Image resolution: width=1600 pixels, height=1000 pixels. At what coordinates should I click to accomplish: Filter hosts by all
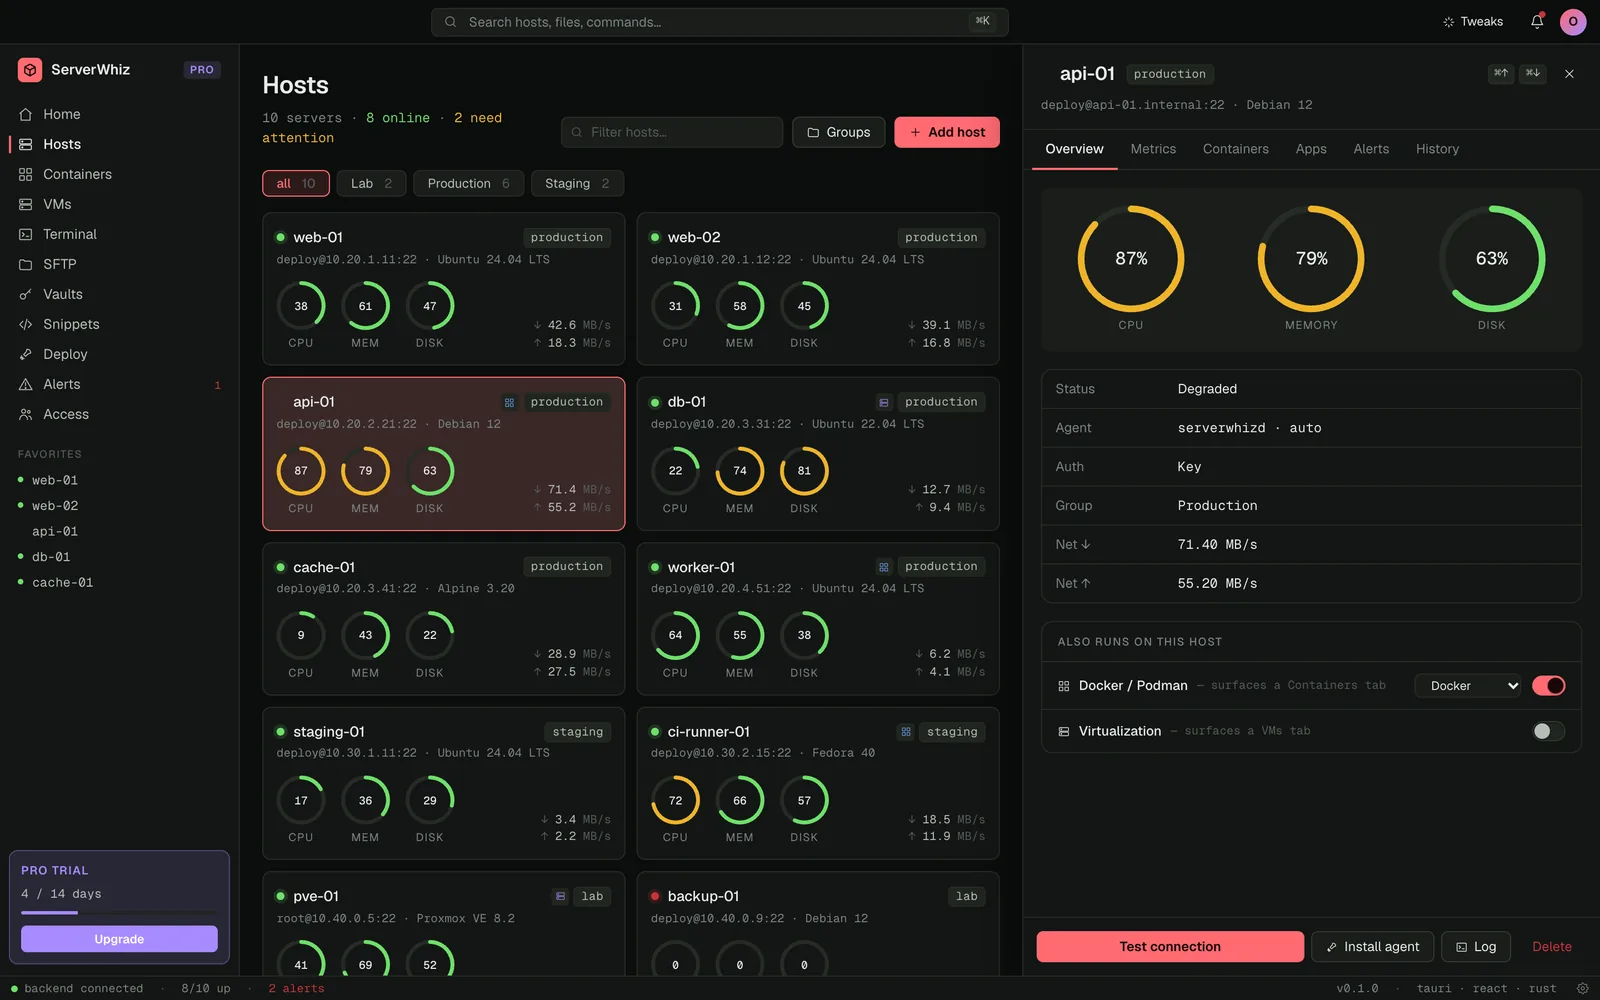click(x=296, y=183)
